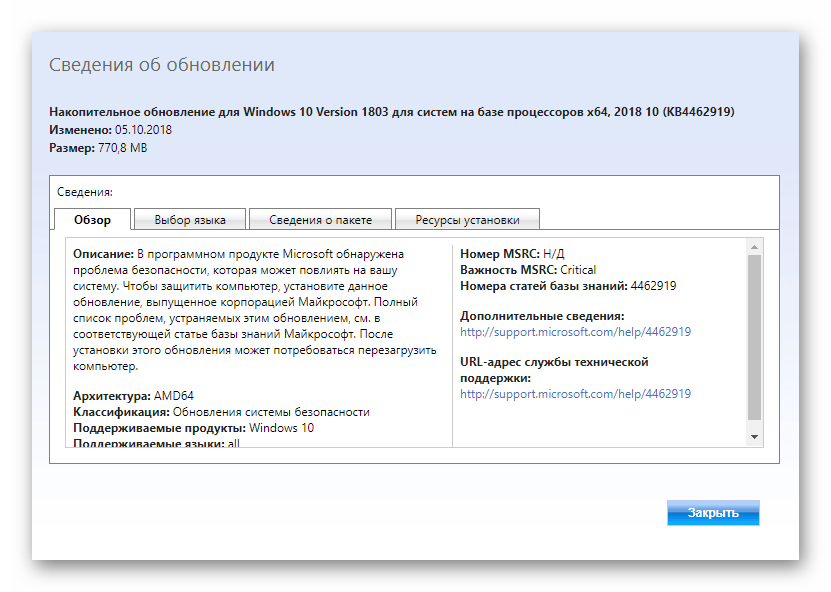
Task: Click the Поддерживаемые продукты Windows 10 line
Action: coord(193,428)
